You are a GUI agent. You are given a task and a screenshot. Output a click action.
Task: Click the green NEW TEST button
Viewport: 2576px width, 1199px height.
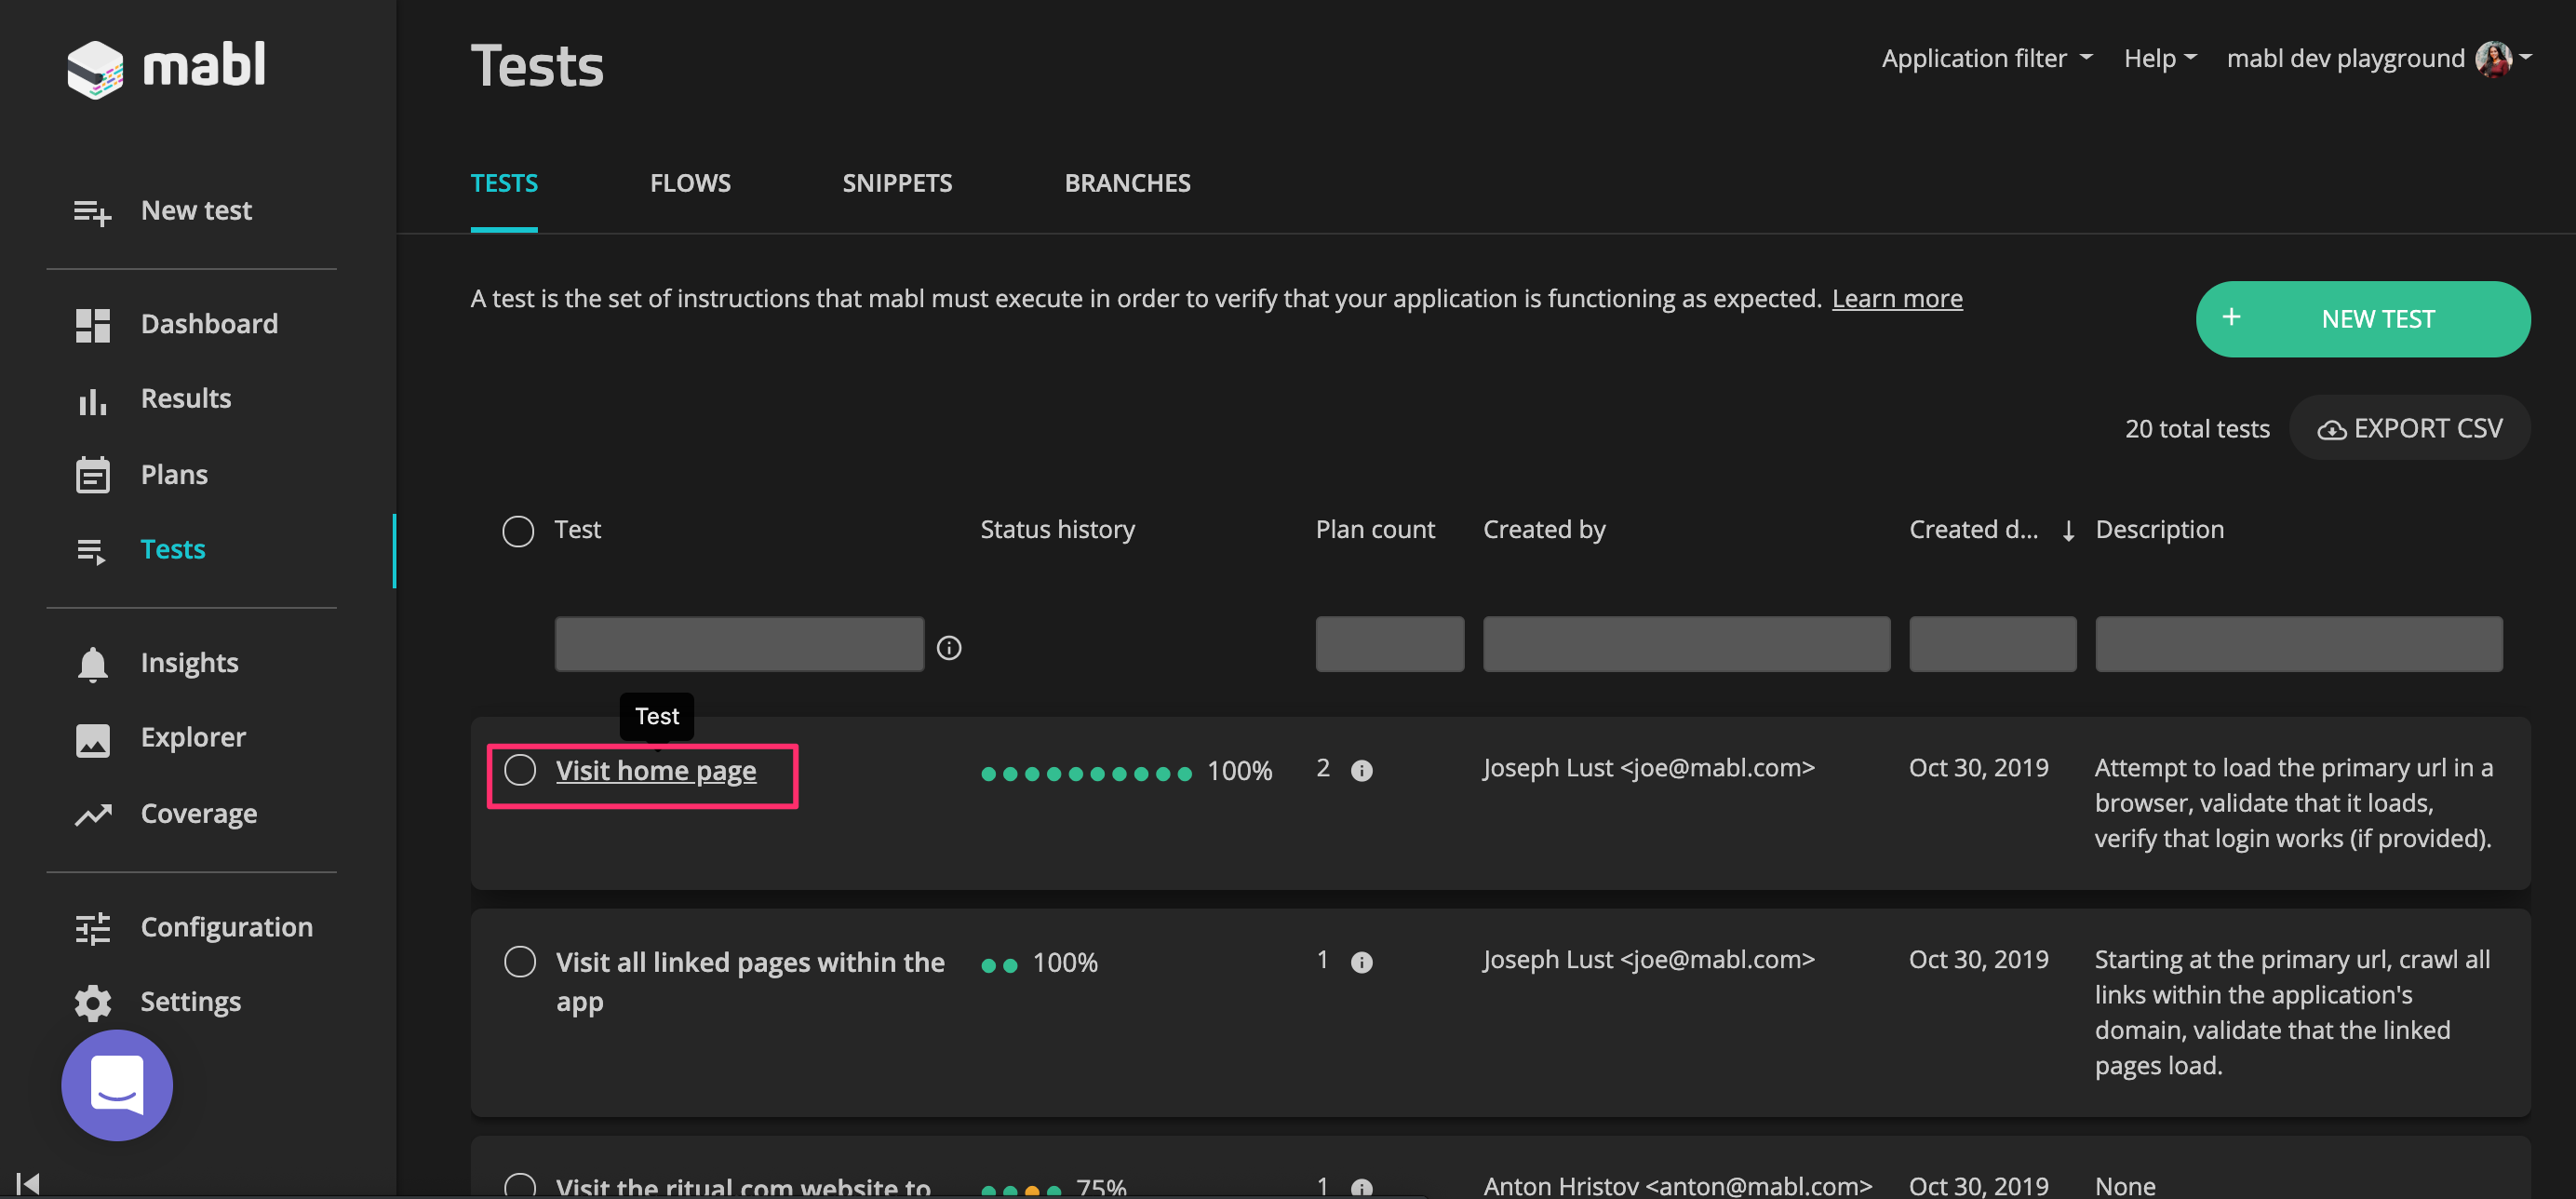pyautogui.click(x=2362, y=319)
